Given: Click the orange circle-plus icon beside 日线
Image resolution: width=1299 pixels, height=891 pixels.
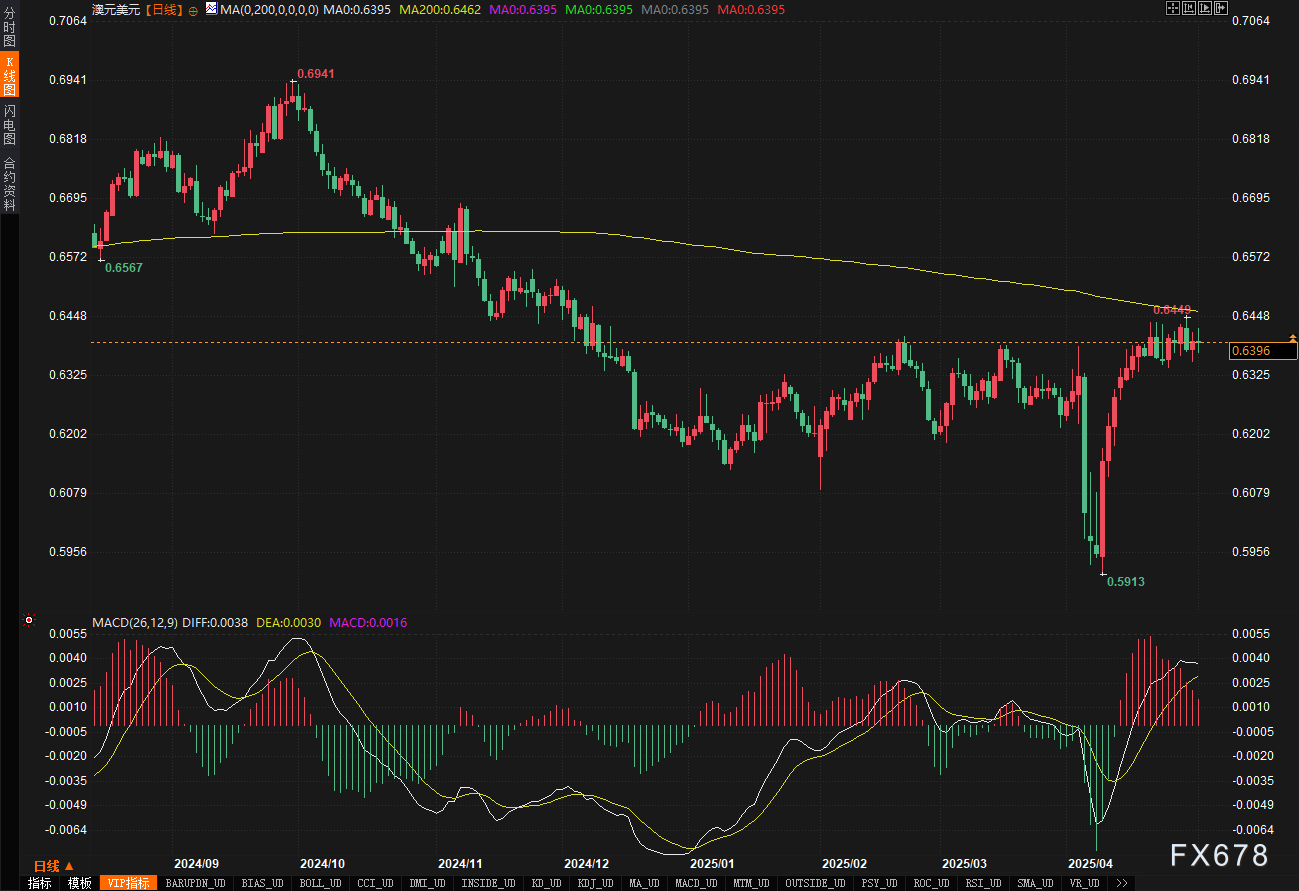Looking at the screenshot, I should click(193, 10).
